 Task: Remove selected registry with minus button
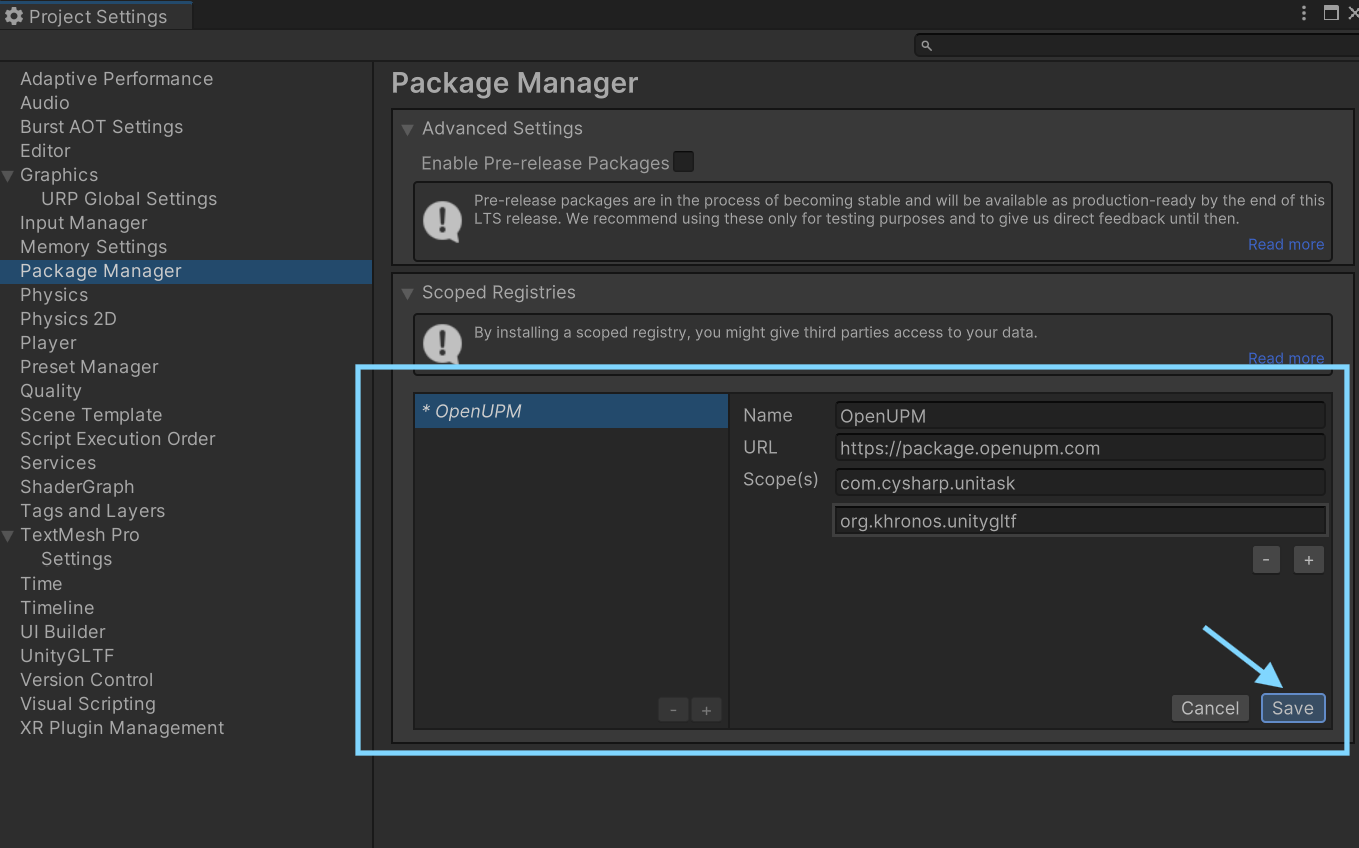(x=673, y=710)
